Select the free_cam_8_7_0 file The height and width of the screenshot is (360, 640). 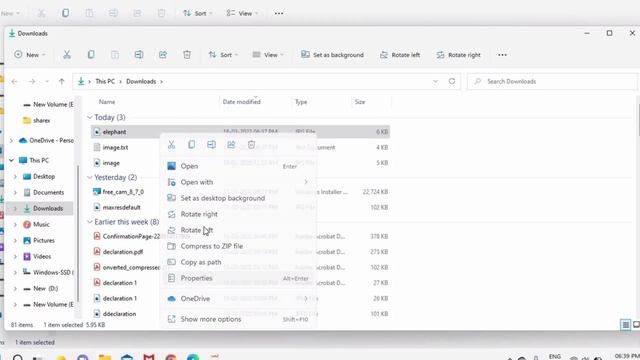tap(123, 191)
